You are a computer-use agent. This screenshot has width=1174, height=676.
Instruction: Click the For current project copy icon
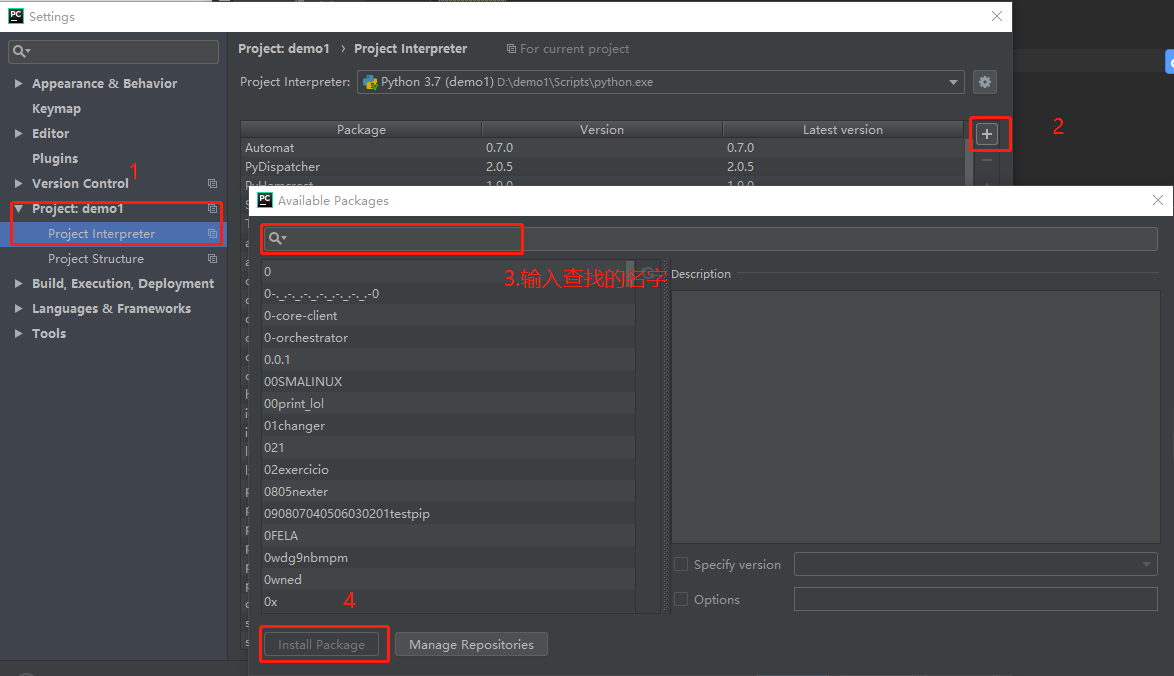511,49
